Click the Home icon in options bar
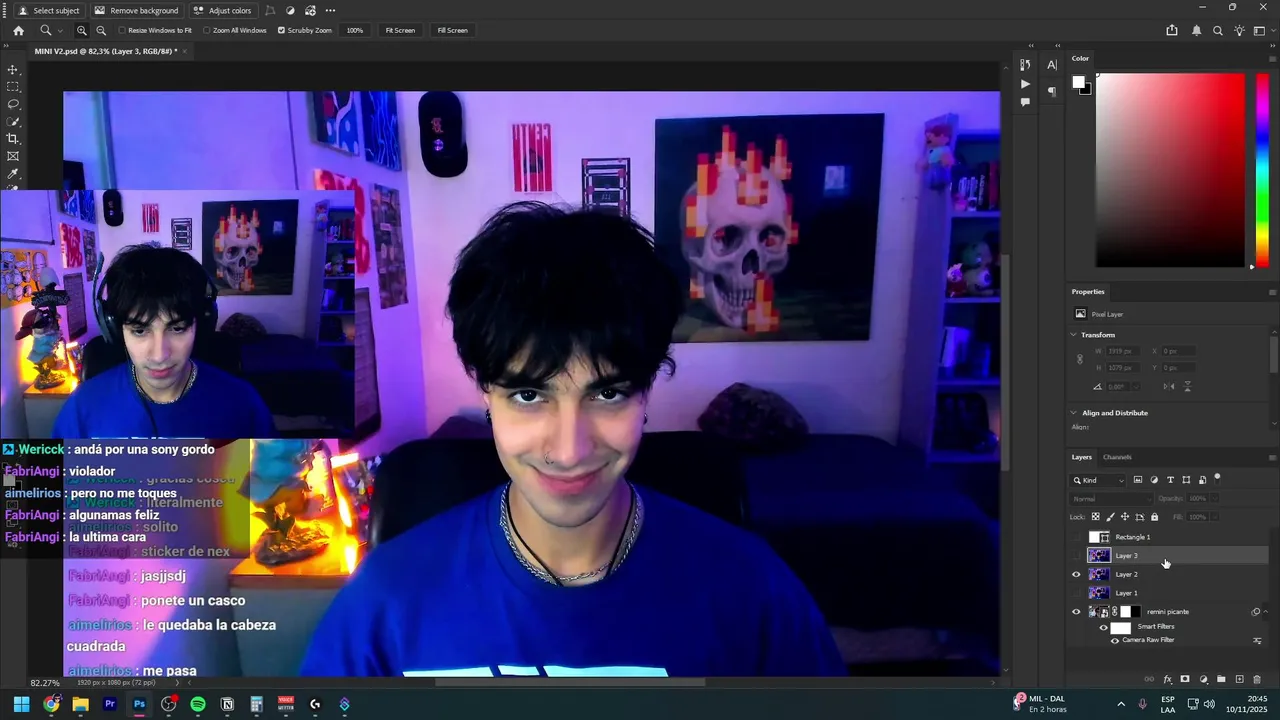The height and width of the screenshot is (720, 1280). coord(18,30)
